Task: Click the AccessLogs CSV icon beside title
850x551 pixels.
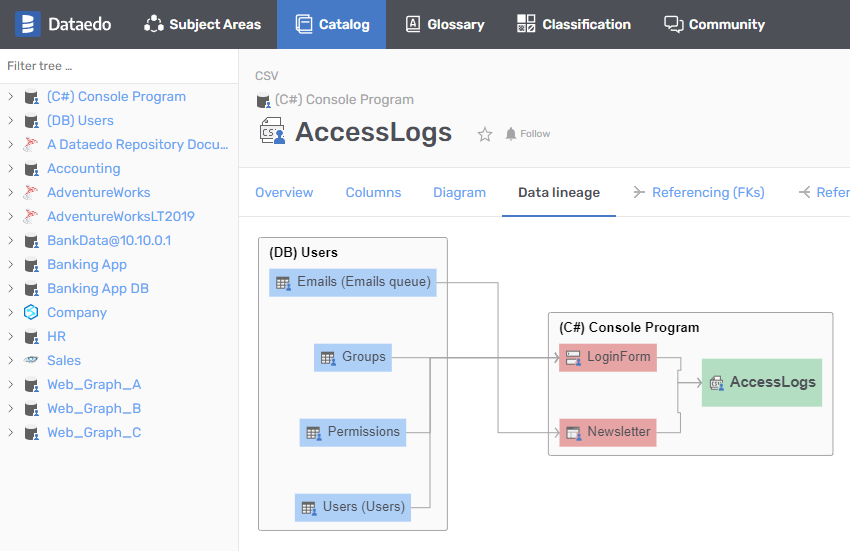Action: coord(271,133)
